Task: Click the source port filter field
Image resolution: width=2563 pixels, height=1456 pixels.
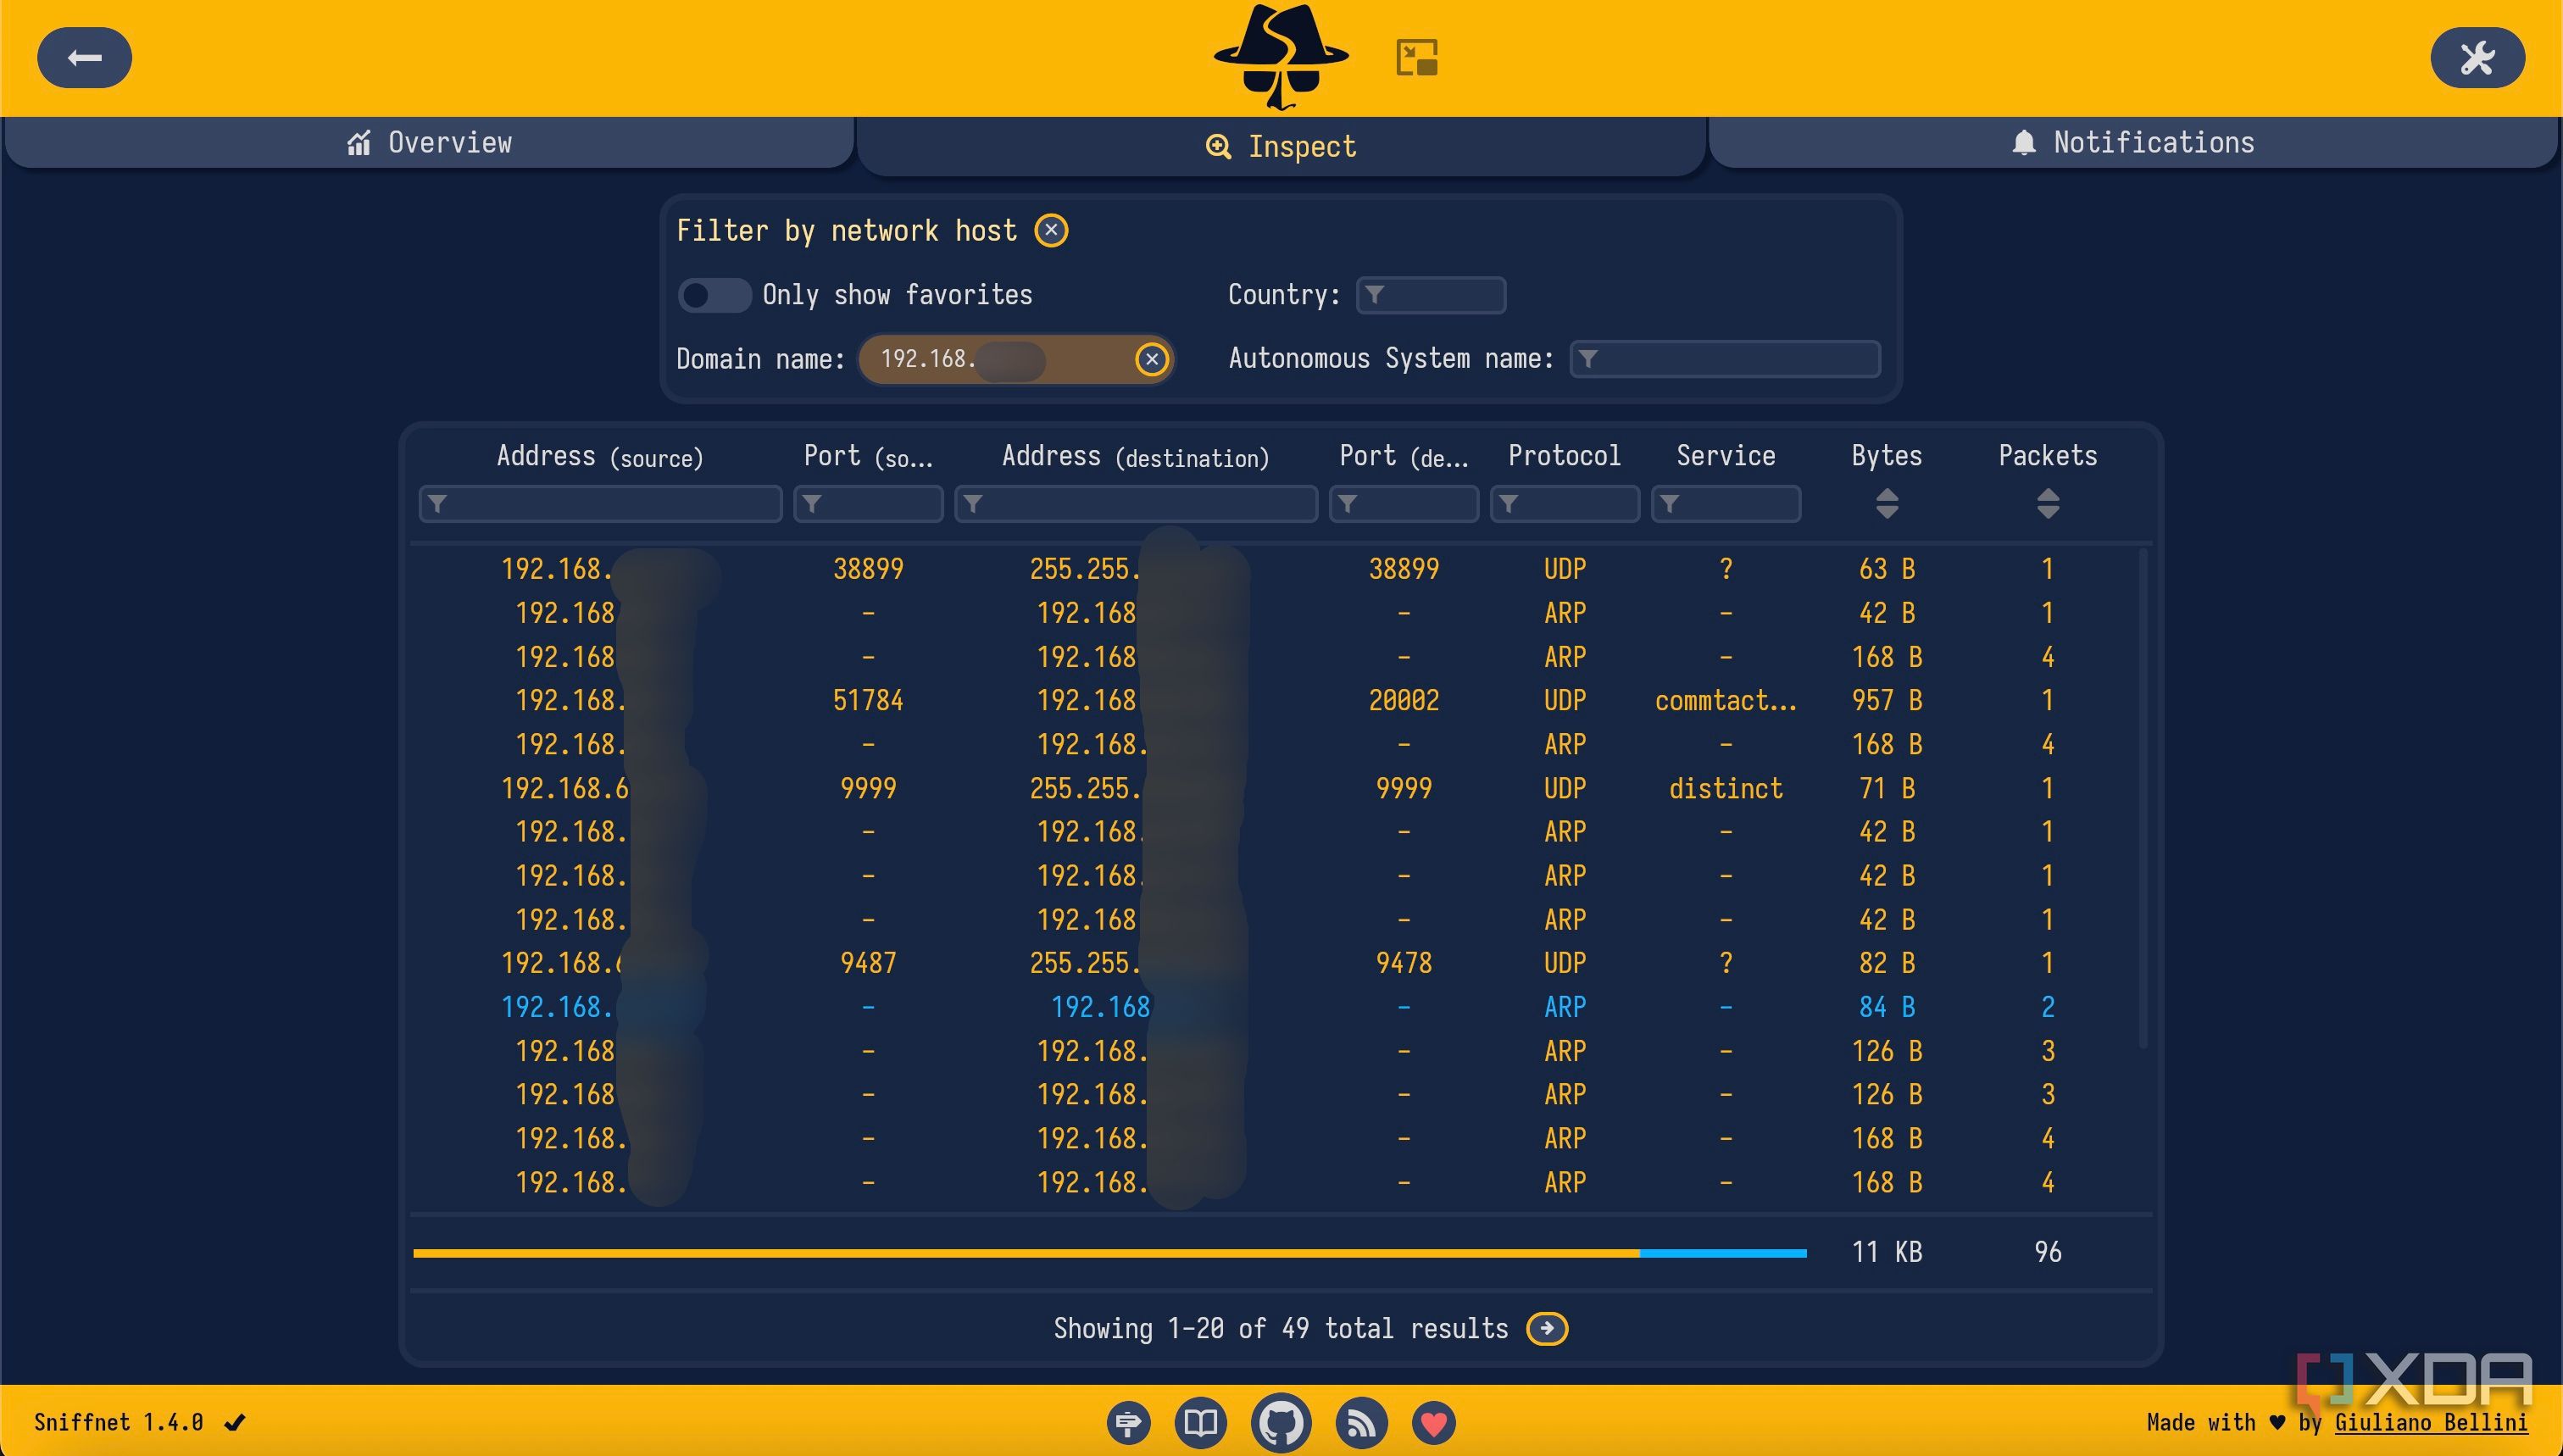Action: 868,503
